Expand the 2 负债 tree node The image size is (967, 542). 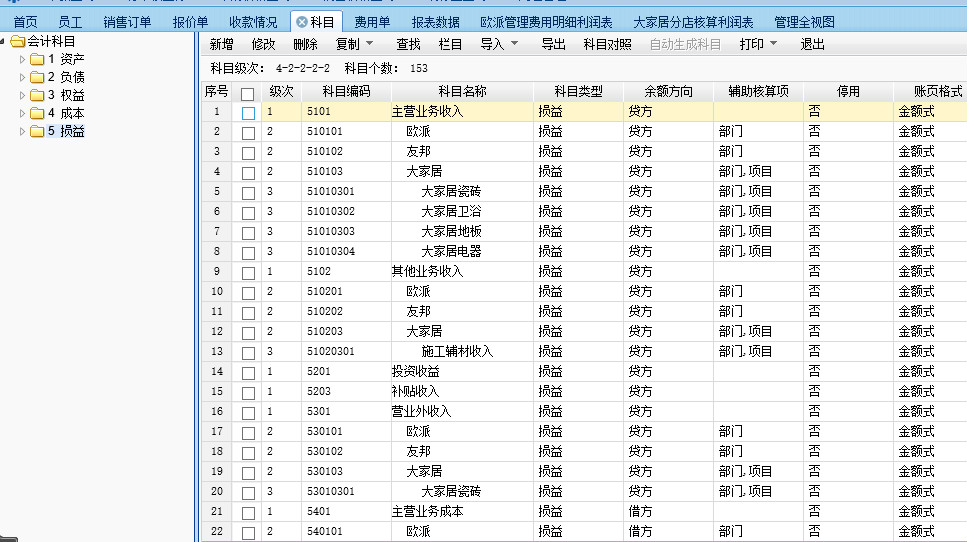(22, 77)
